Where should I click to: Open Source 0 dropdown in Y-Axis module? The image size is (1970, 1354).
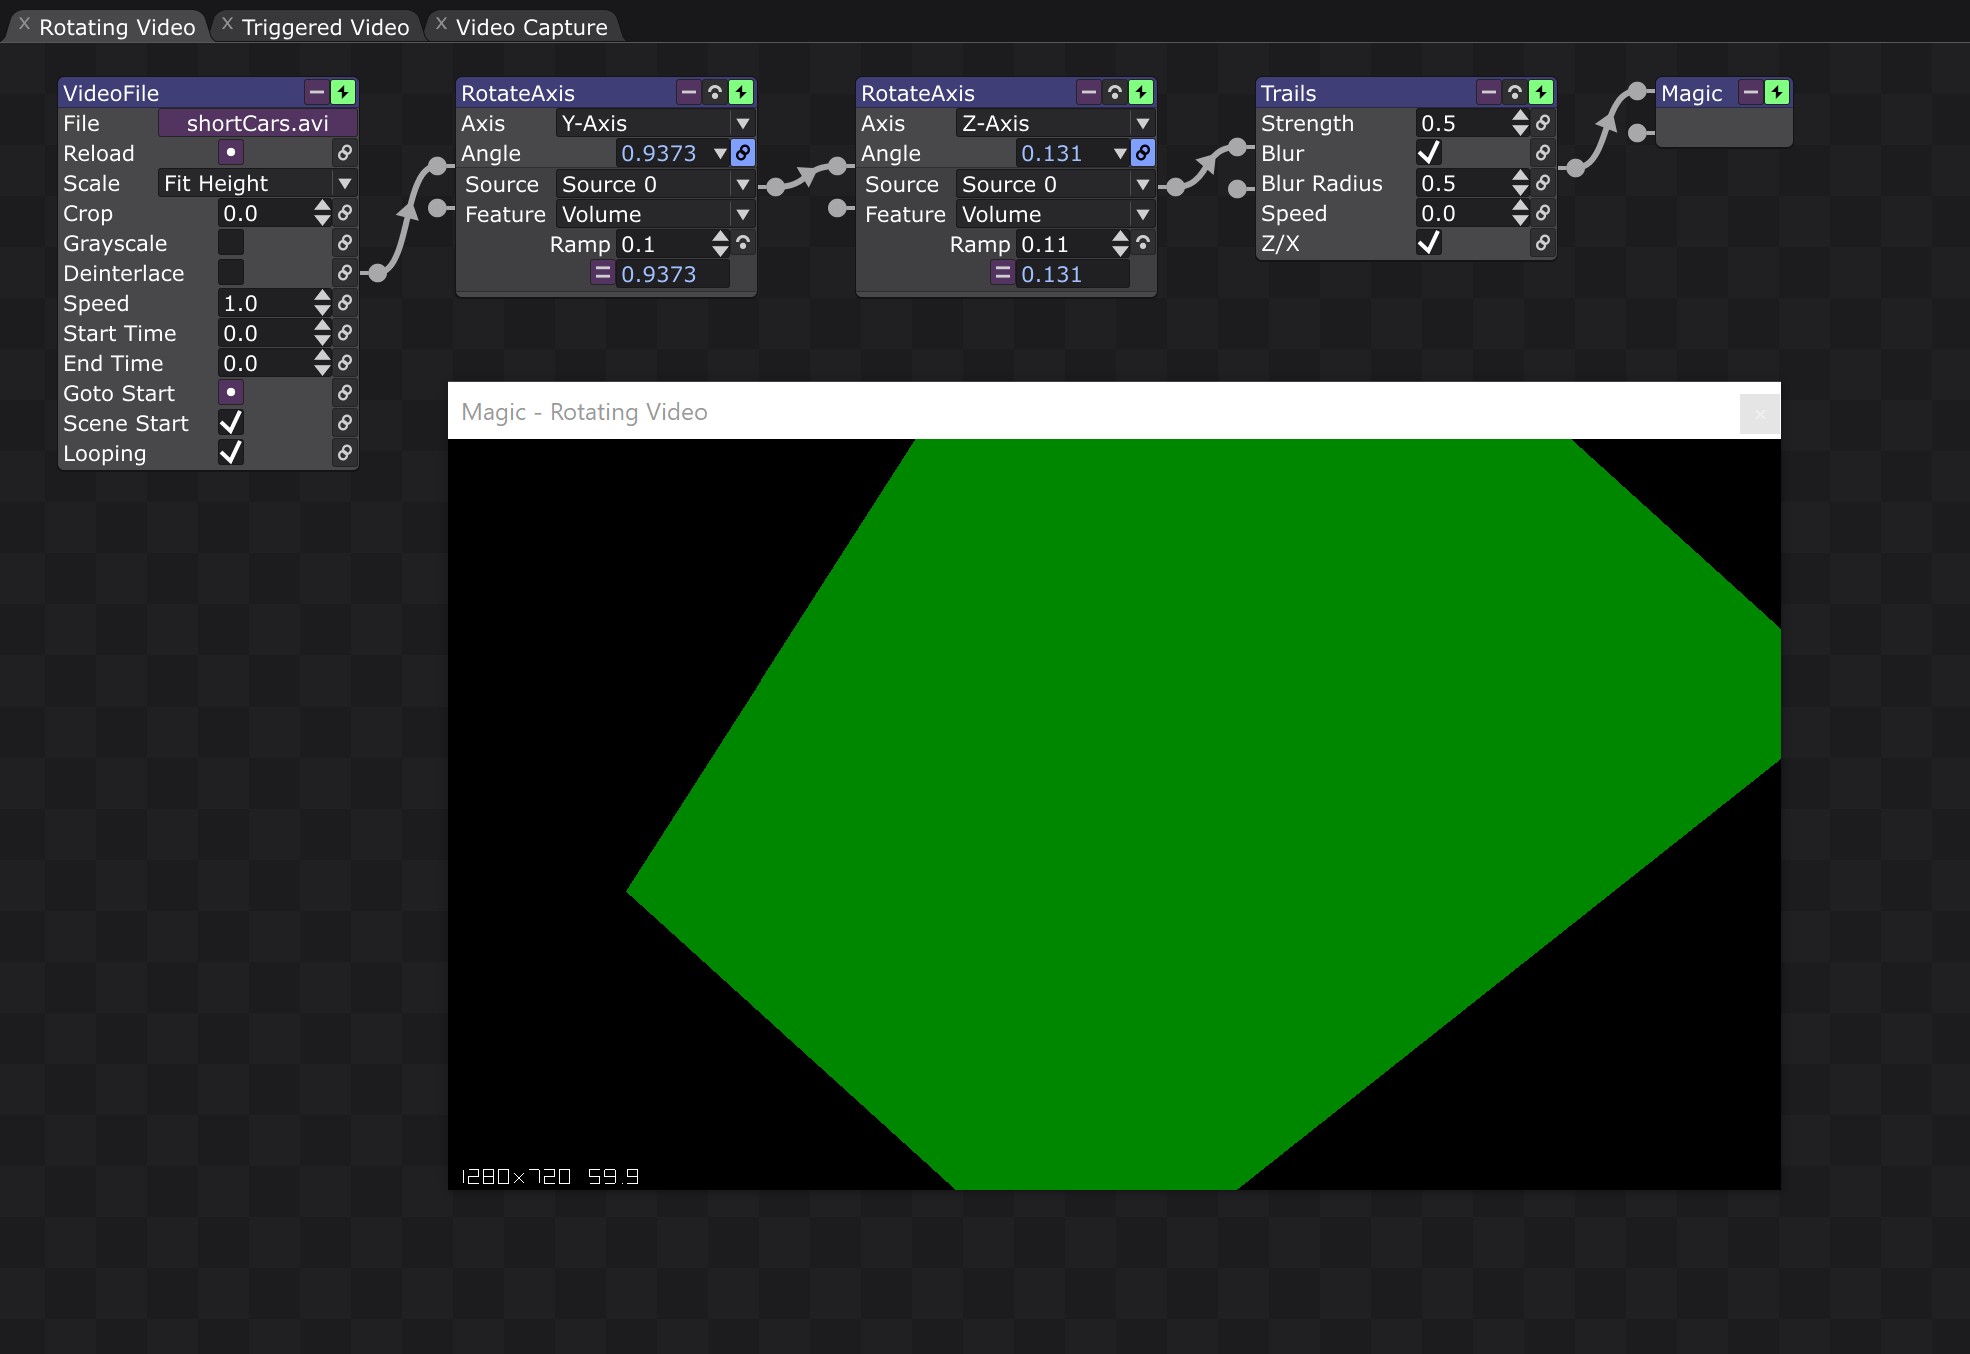pyautogui.click(x=655, y=184)
